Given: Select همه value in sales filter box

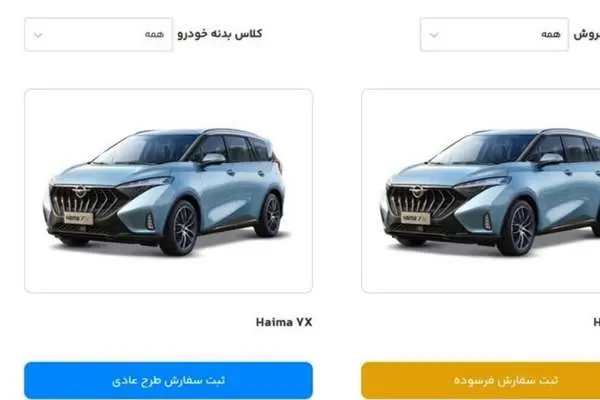Looking at the screenshot, I should click(551, 34).
